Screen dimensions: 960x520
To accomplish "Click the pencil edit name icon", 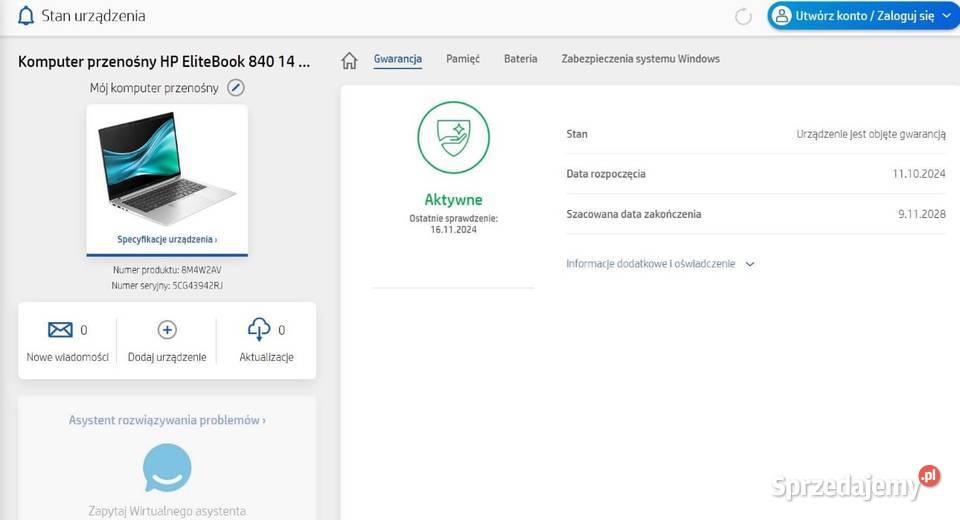I will 235,88.
